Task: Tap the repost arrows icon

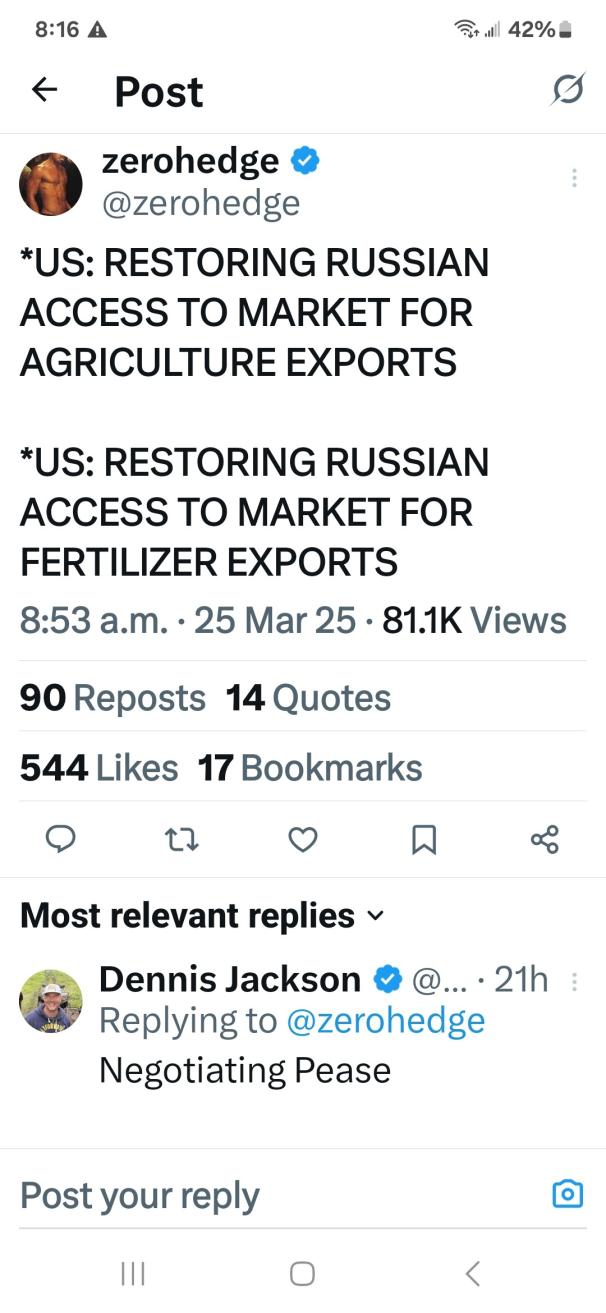Action: tap(182, 840)
